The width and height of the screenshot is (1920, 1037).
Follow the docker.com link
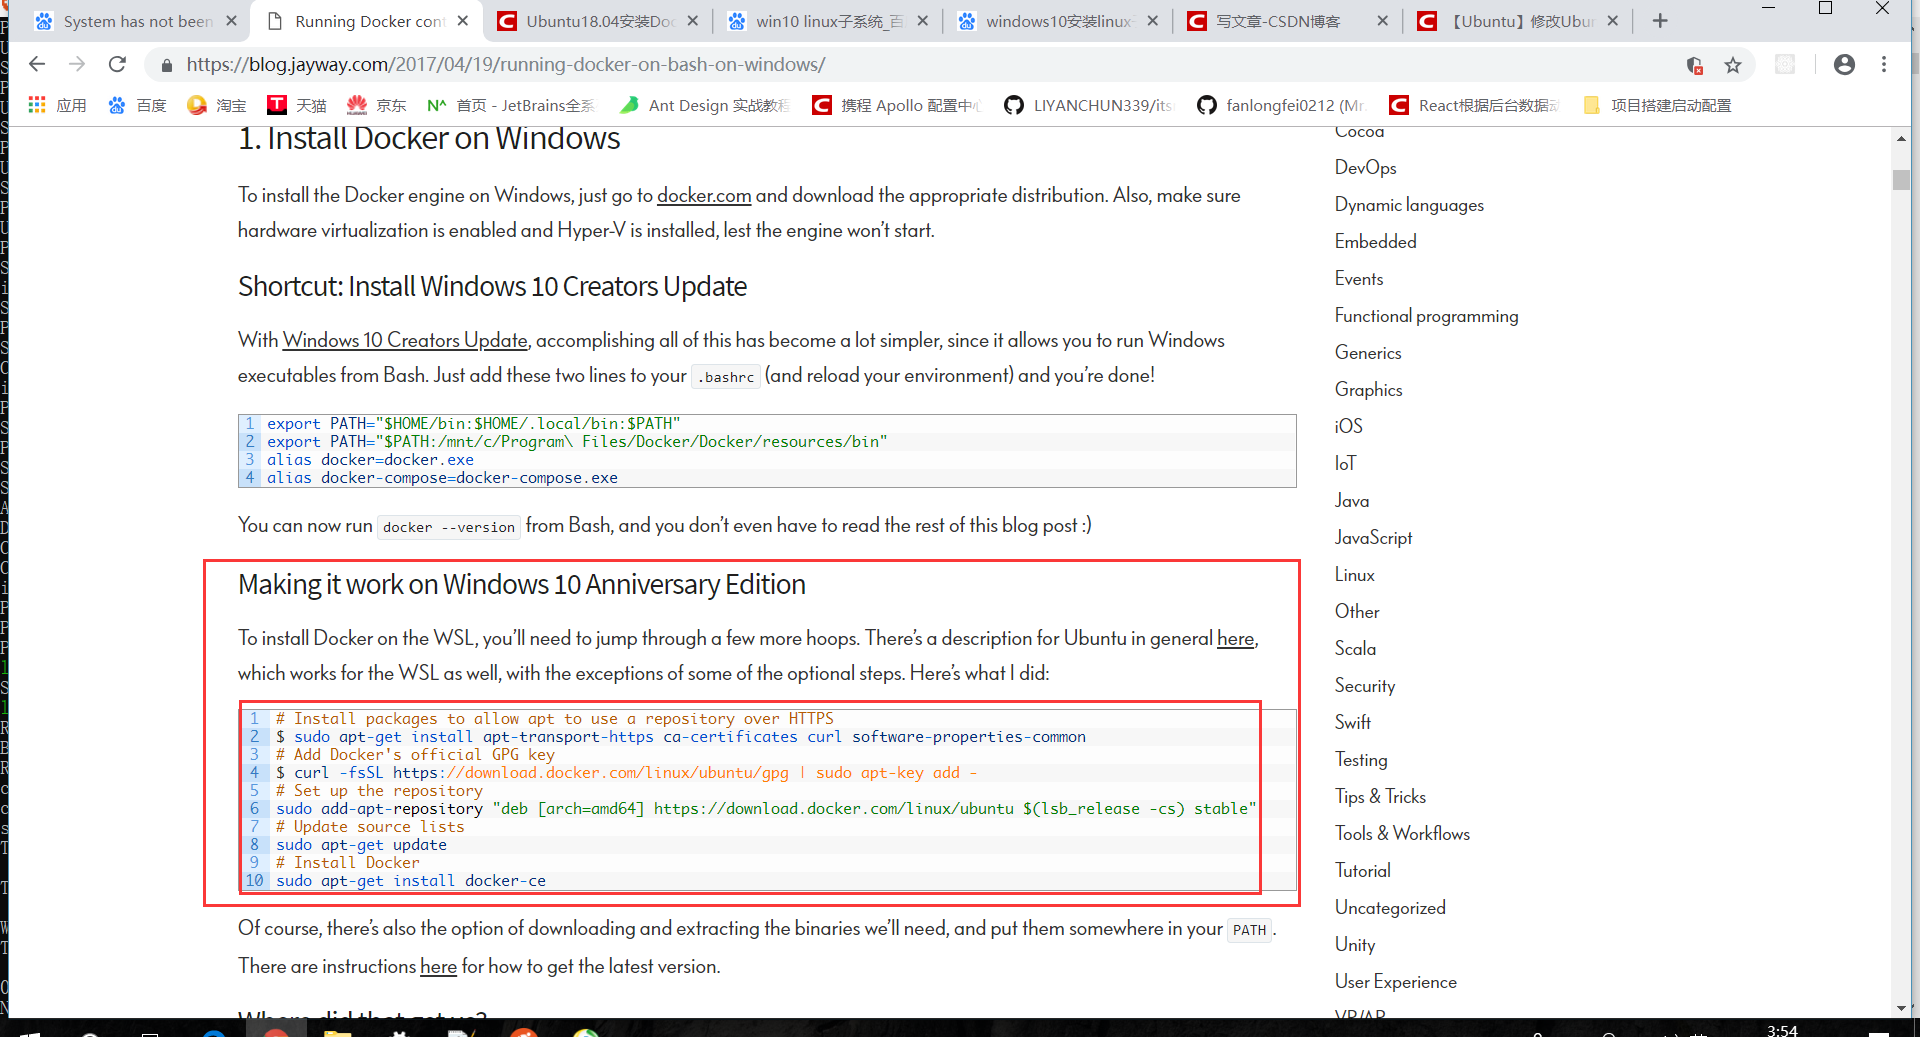coord(703,196)
